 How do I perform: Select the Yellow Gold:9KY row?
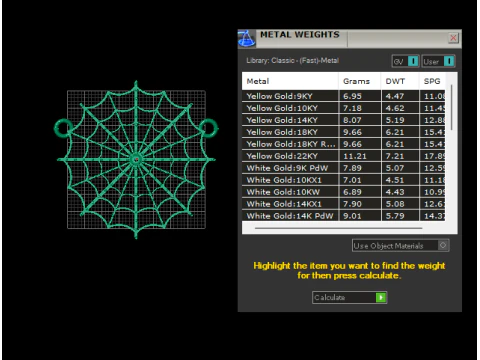pos(344,96)
